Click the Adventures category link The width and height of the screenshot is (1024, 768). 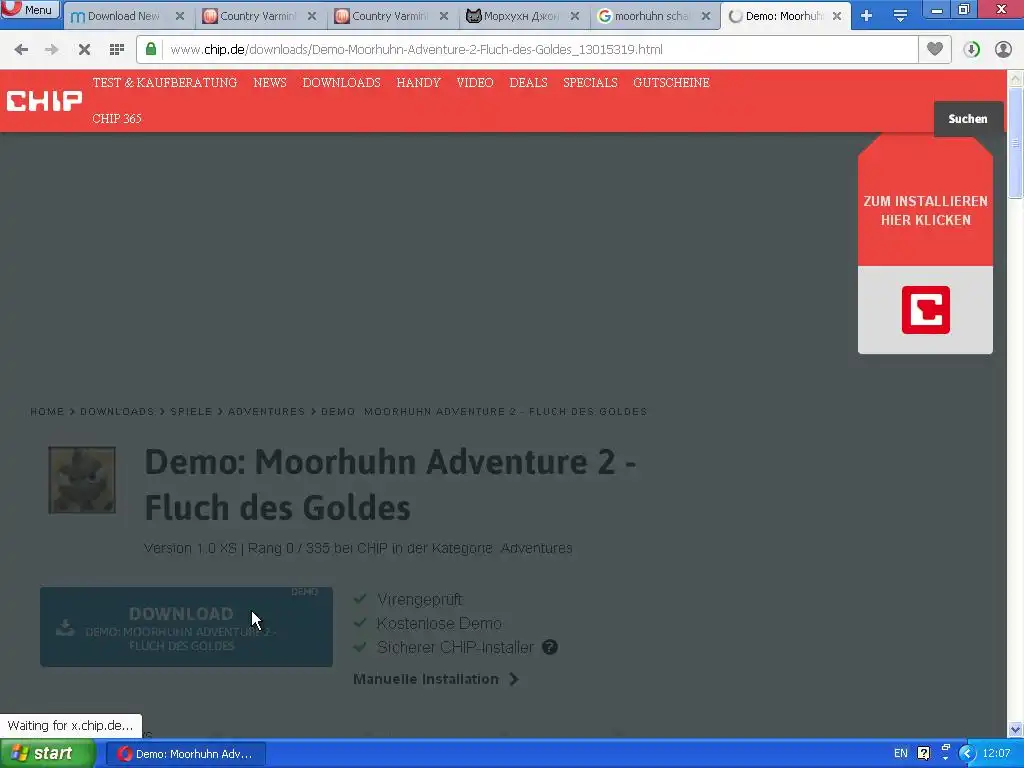point(536,549)
